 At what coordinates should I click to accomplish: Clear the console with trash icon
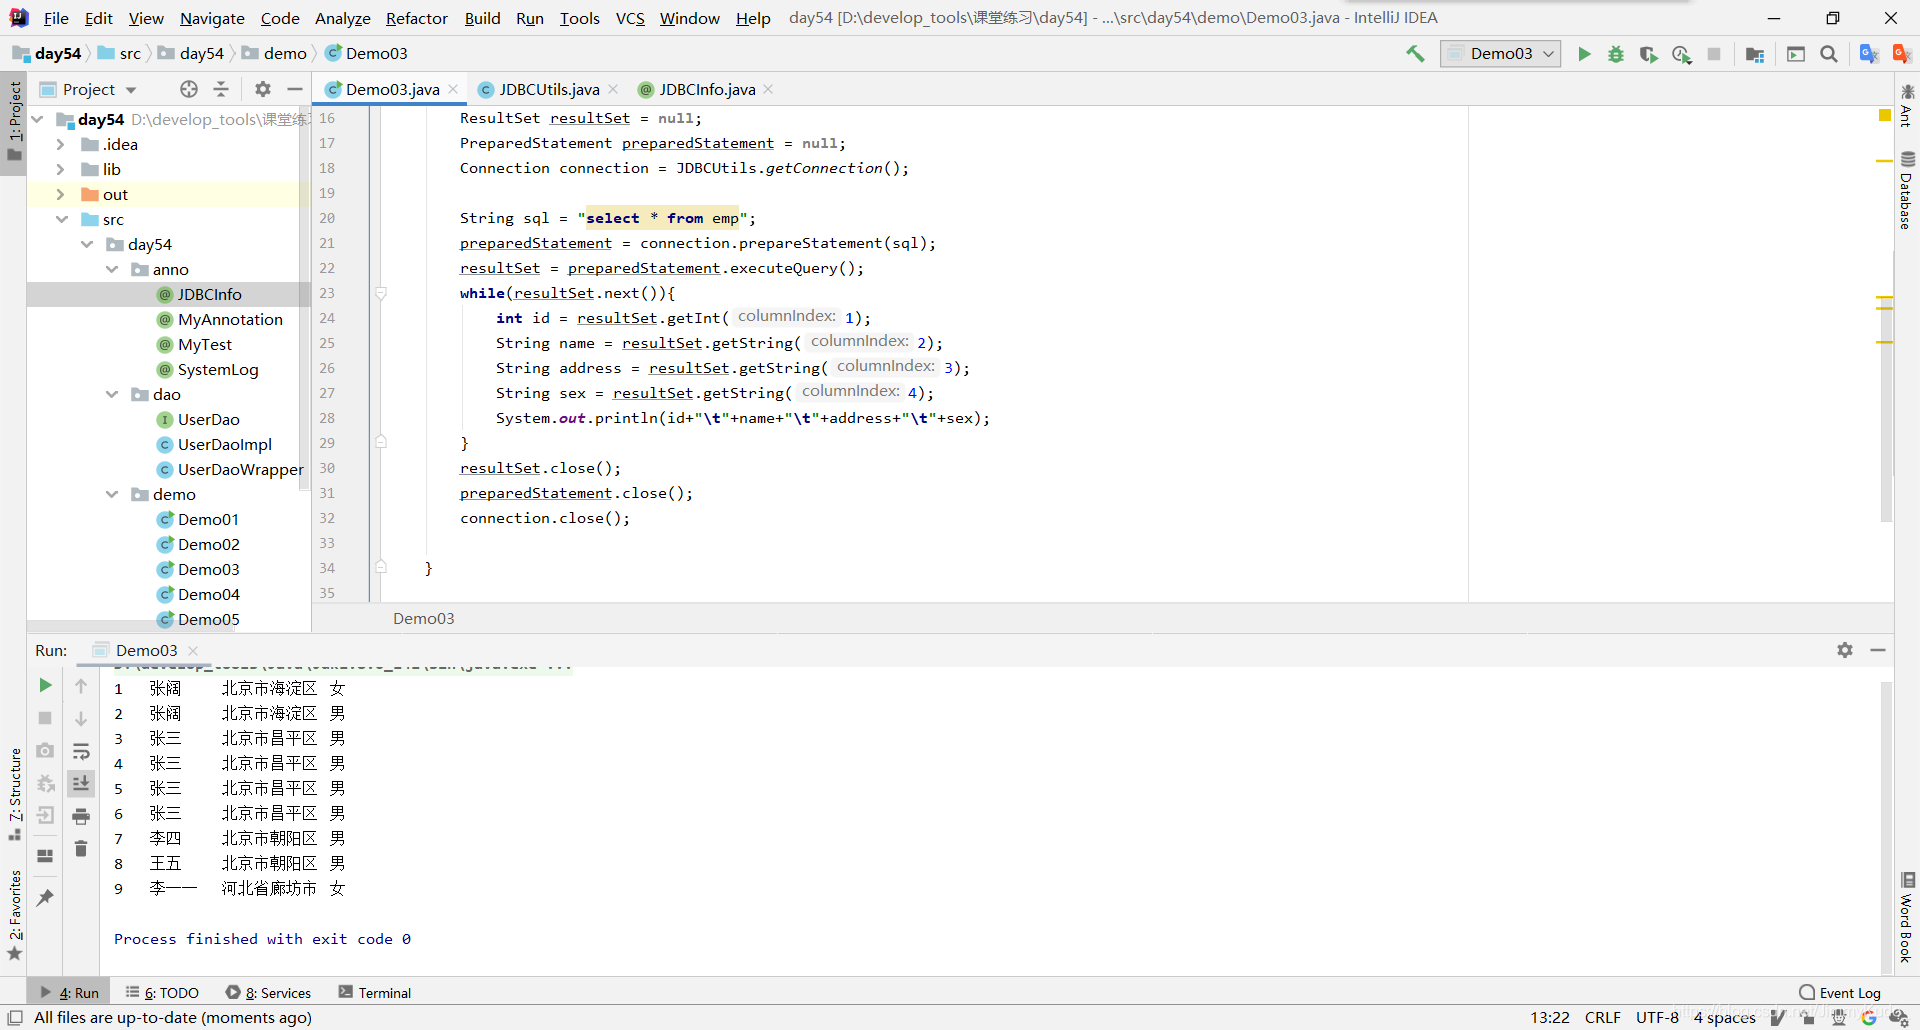(x=81, y=849)
